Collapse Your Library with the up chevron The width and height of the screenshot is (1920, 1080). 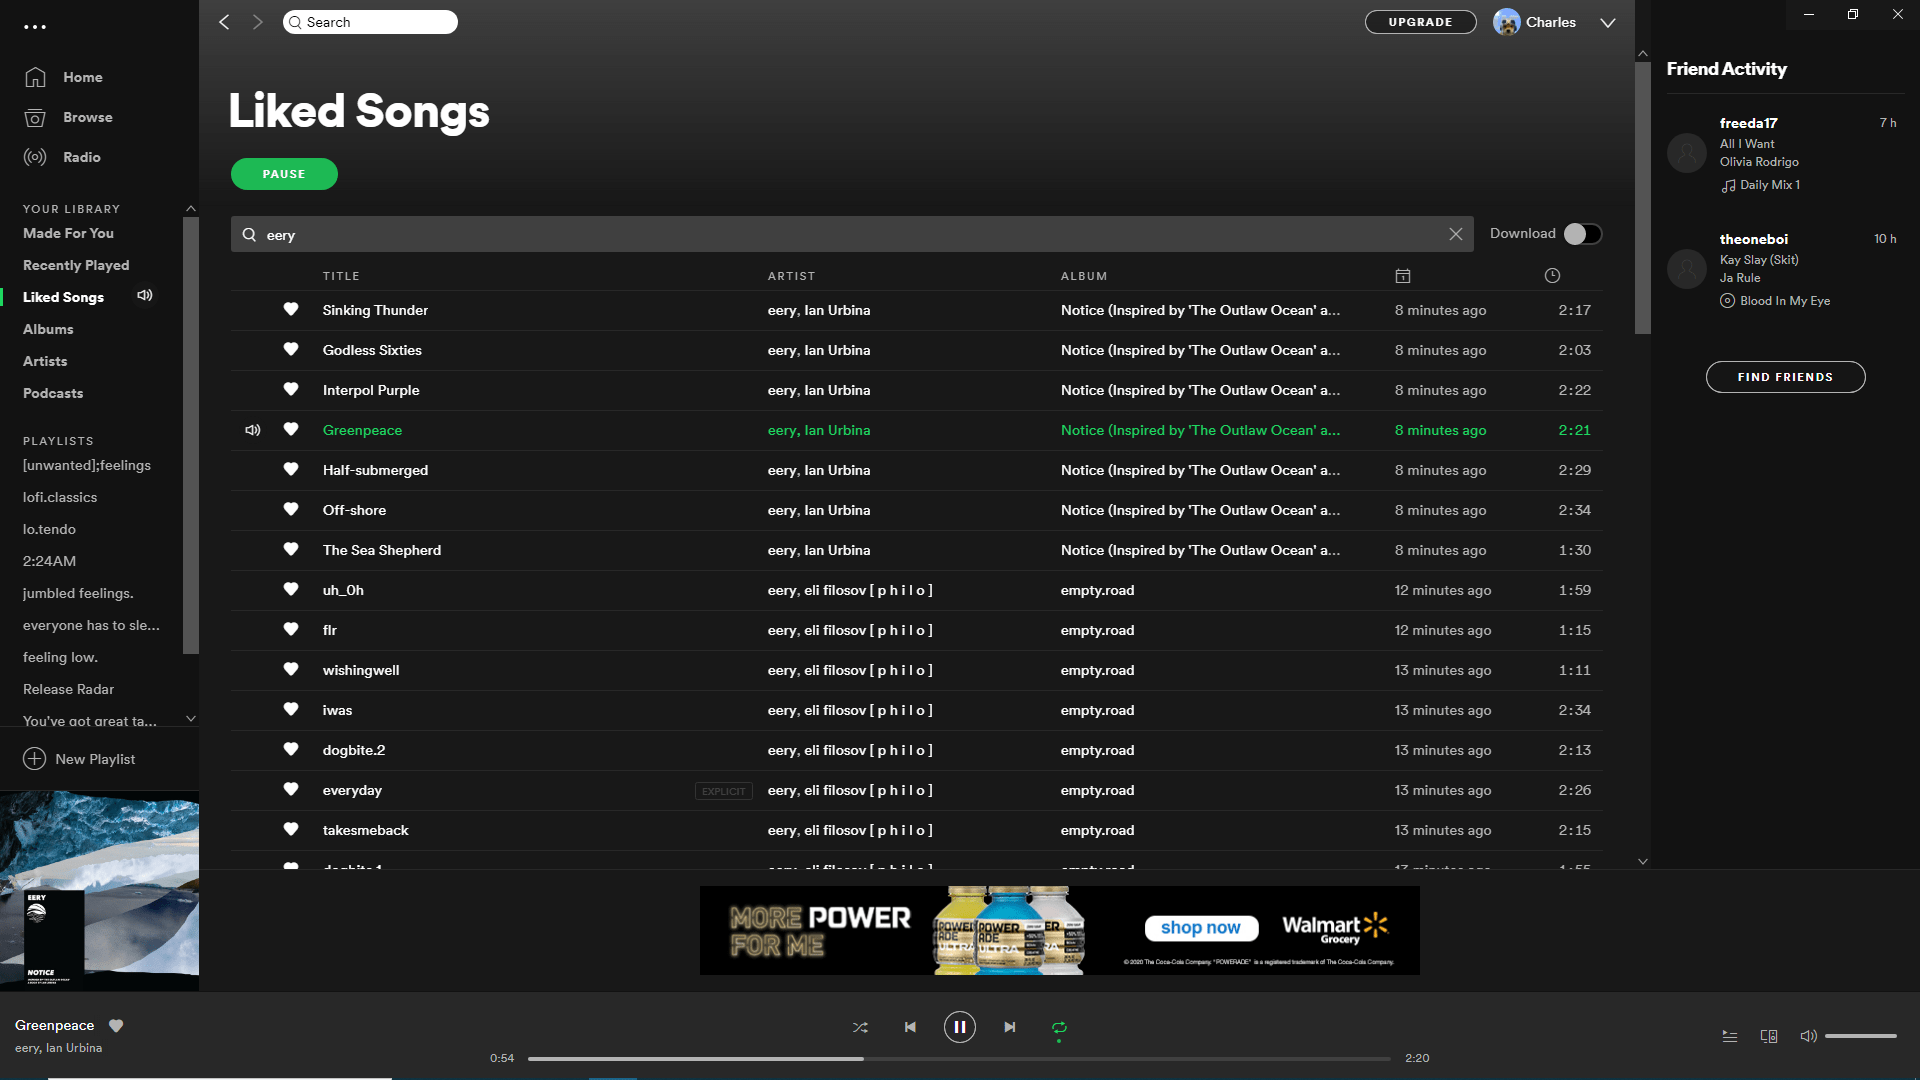tap(190, 208)
